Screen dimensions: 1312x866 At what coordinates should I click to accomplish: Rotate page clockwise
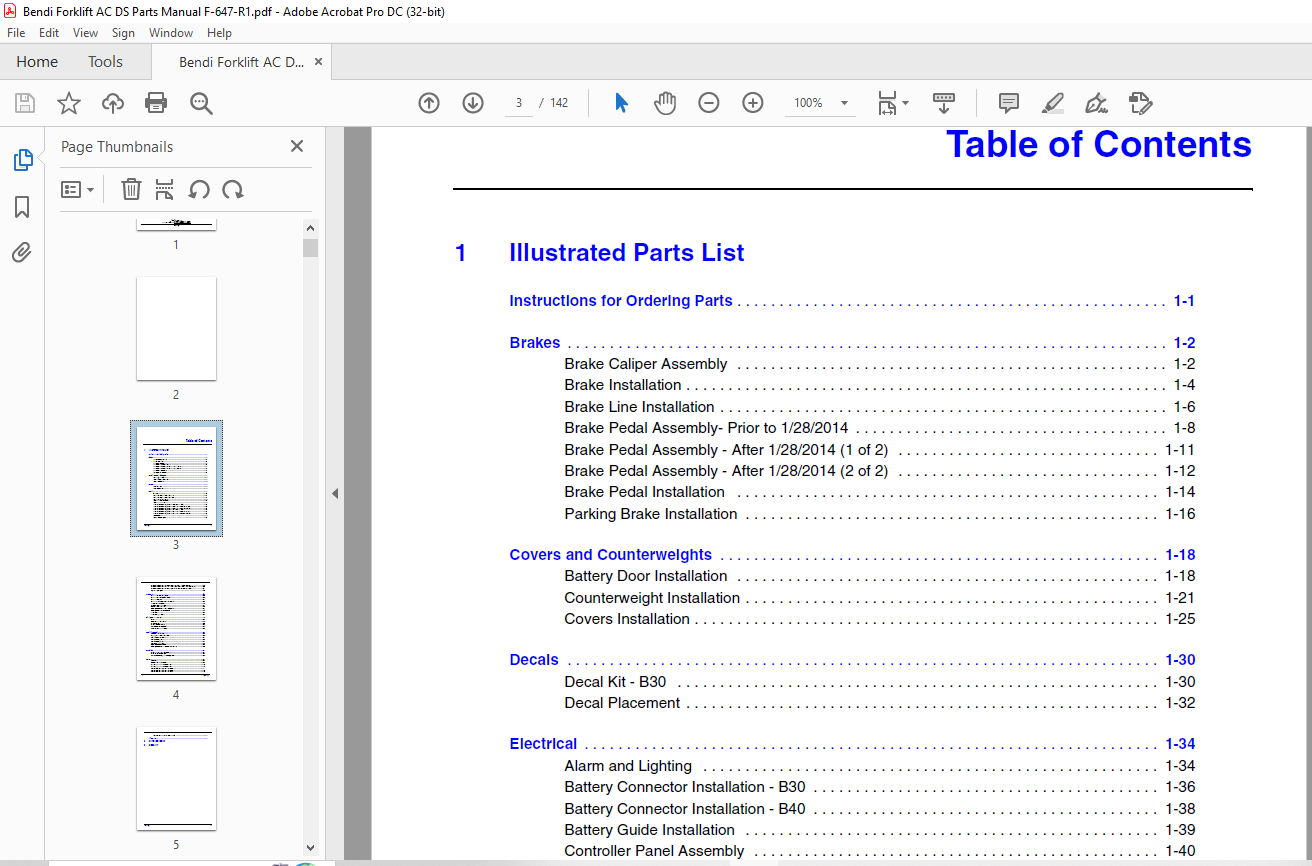point(233,189)
